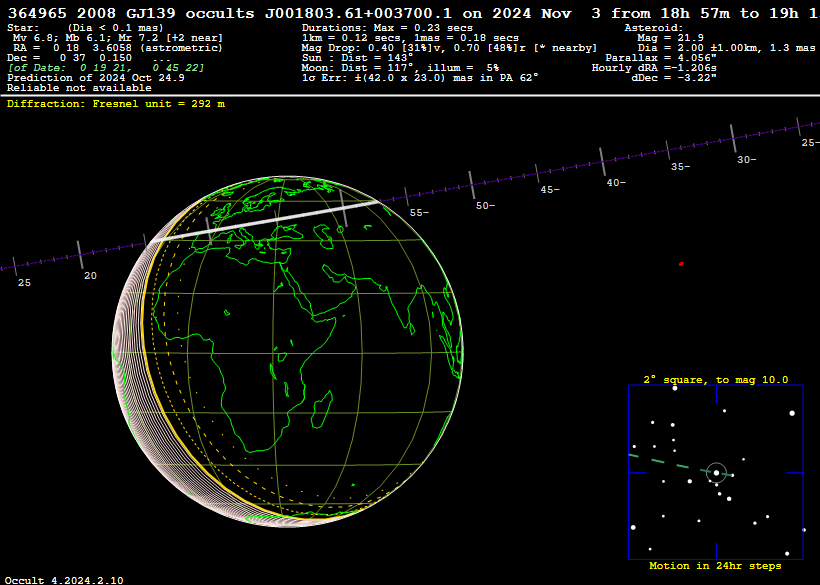Click the "Mag Drop: 0.40 [31%]v" line
Viewport: 820px width, 585px height.
(x=449, y=48)
